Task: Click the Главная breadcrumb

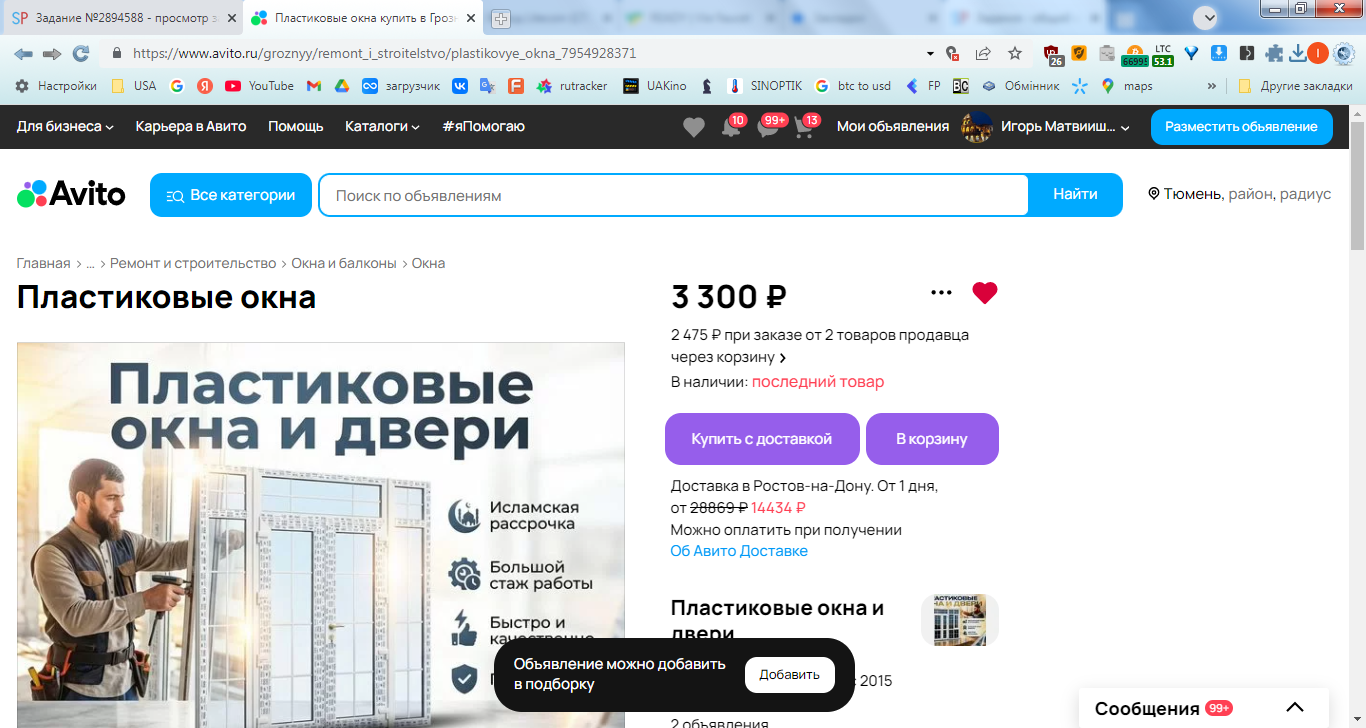Action: pos(43,263)
